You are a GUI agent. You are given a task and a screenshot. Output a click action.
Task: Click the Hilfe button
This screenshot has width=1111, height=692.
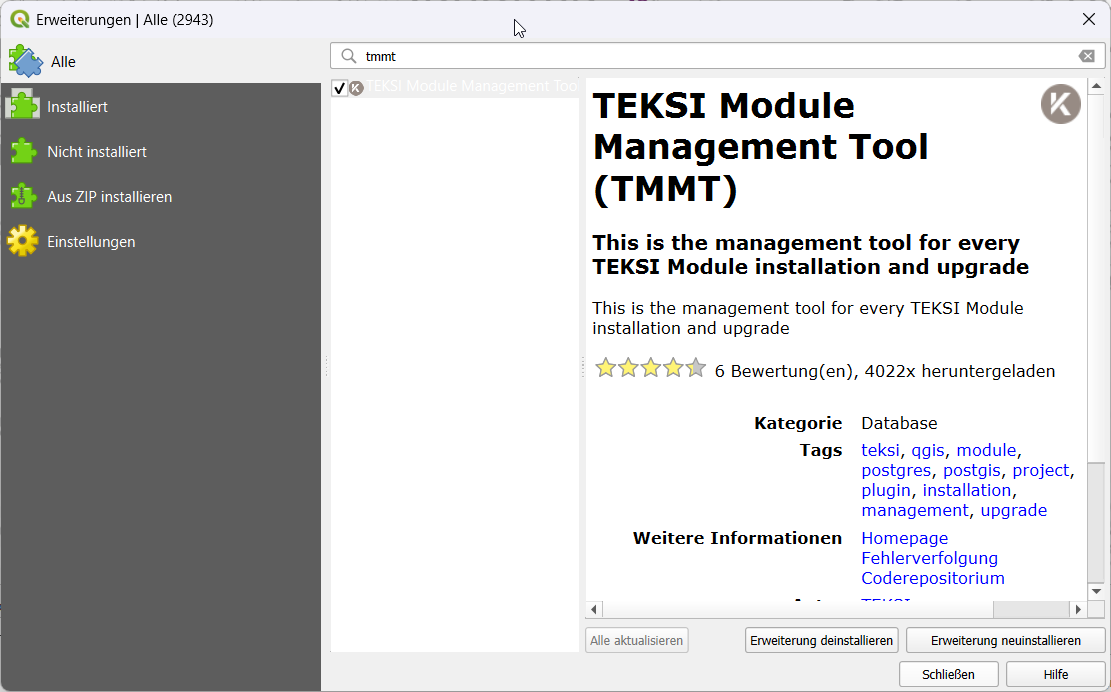pos(1055,674)
